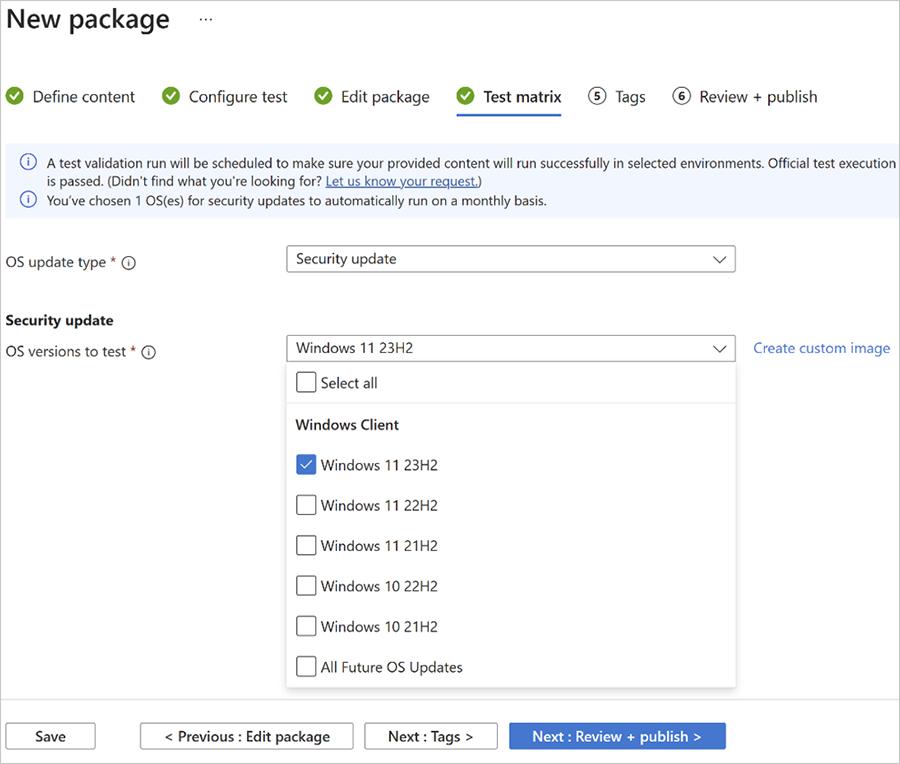The height and width of the screenshot is (764, 900).
Task: Follow the Let us know your request link
Action: (403, 181)
